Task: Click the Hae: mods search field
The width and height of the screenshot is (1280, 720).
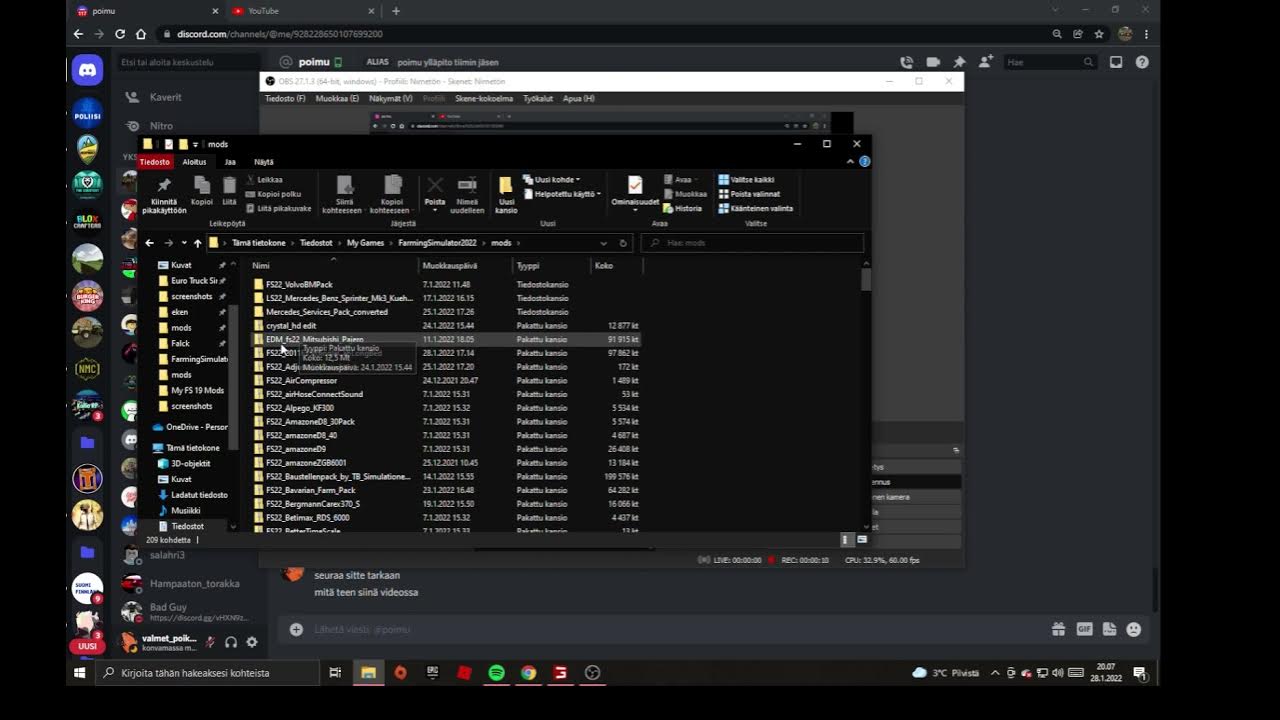Action: click(x=752, y=243)
